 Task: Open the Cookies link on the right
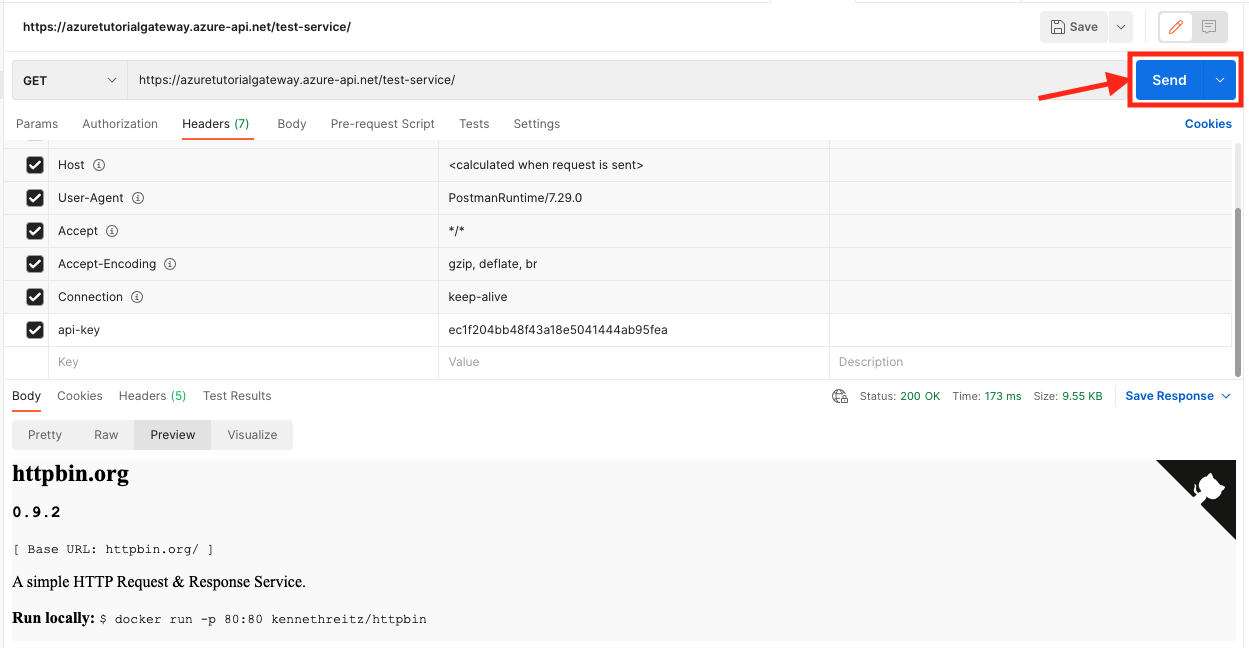(1208, 124)
